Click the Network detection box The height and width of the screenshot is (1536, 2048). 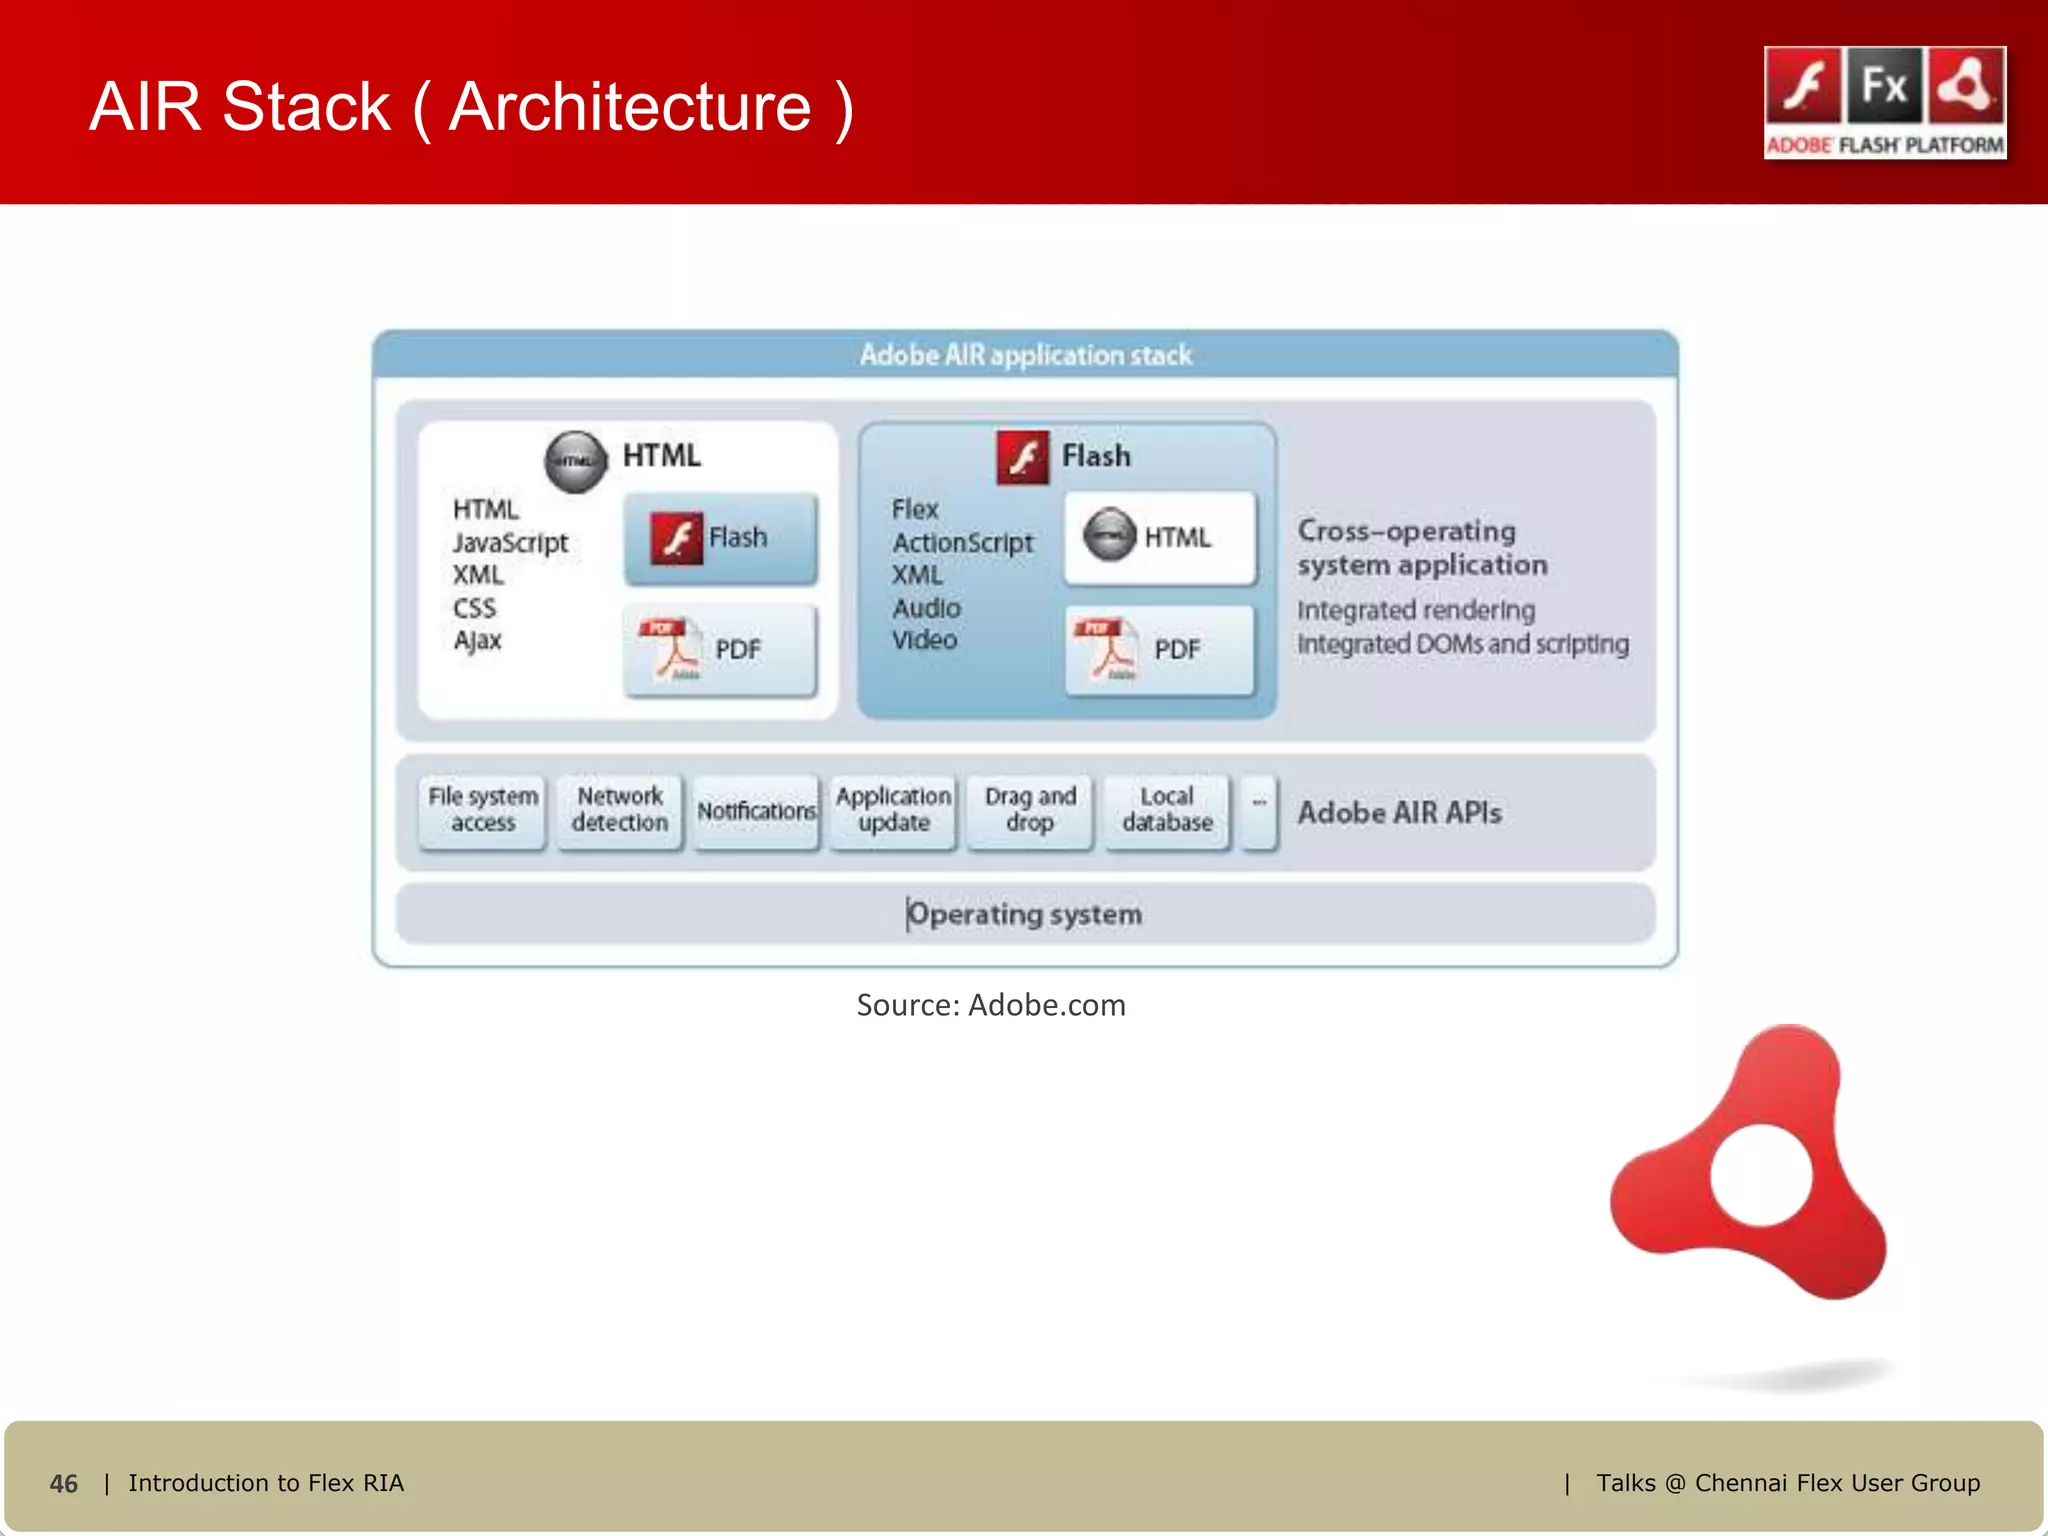(620, 810)
